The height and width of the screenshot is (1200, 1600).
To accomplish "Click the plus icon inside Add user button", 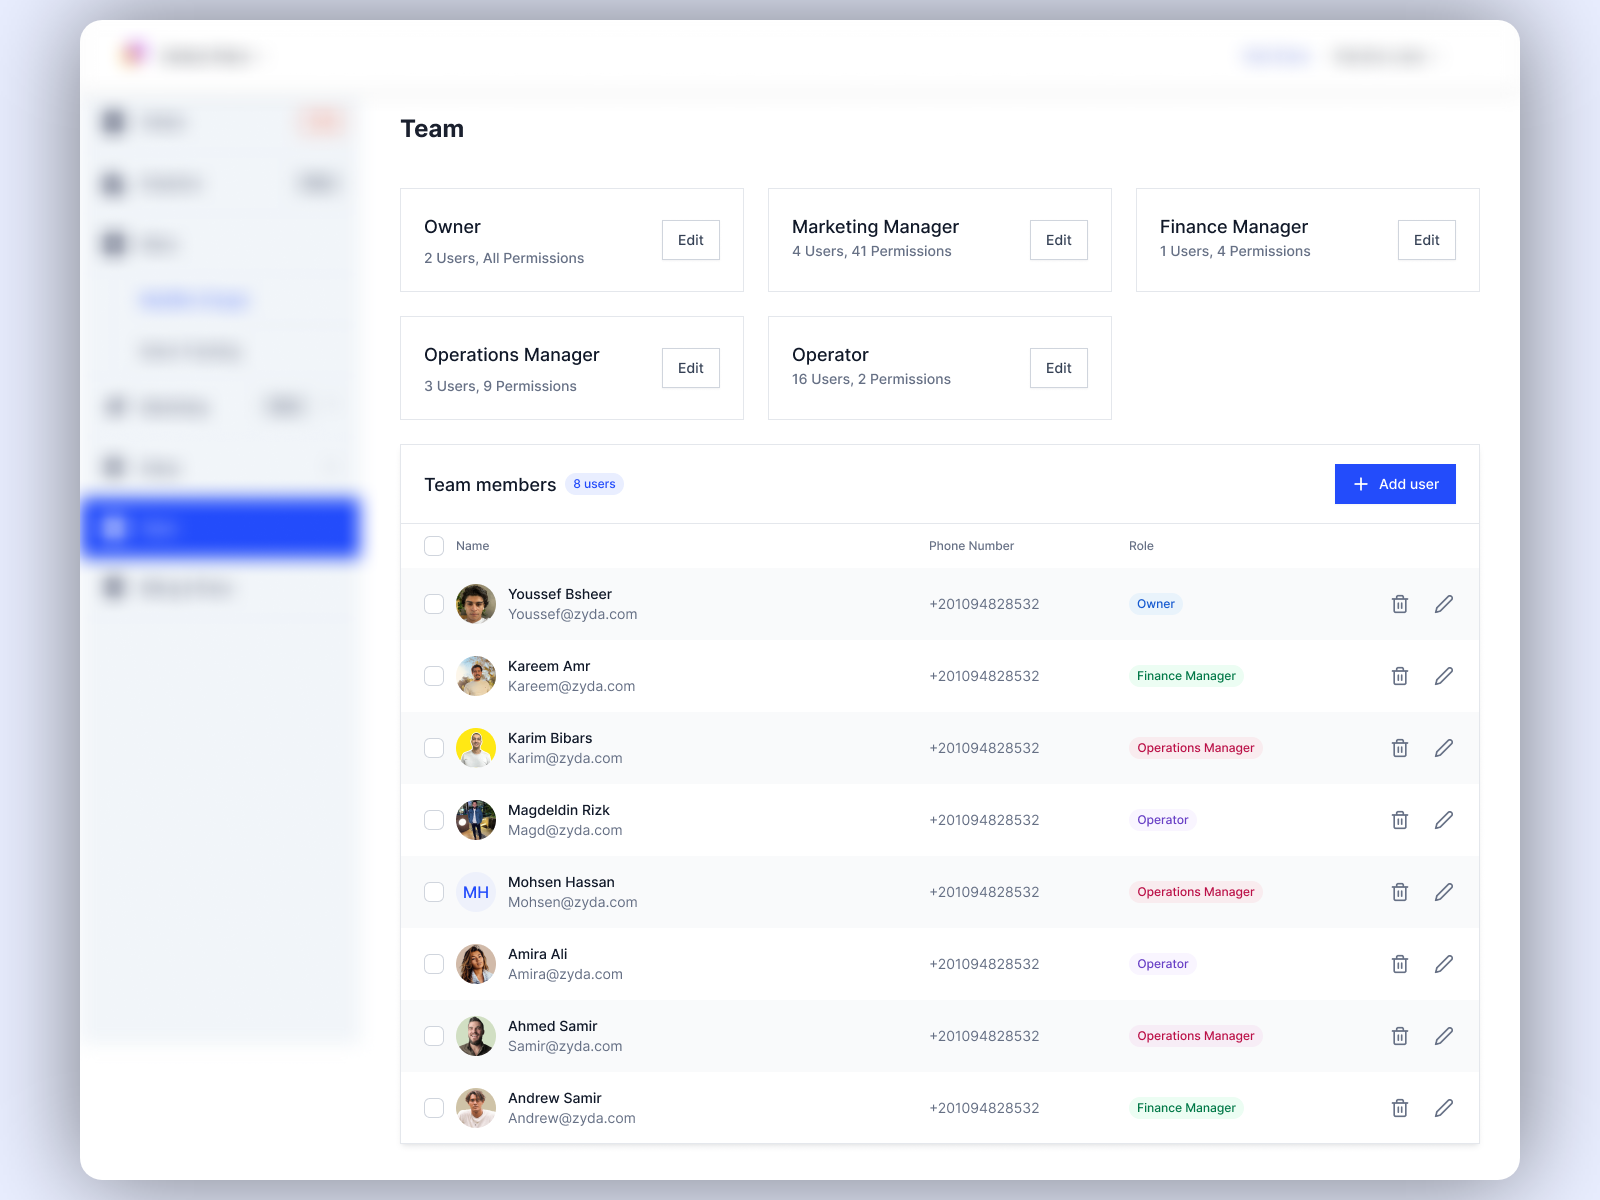I will [1361, 484].
